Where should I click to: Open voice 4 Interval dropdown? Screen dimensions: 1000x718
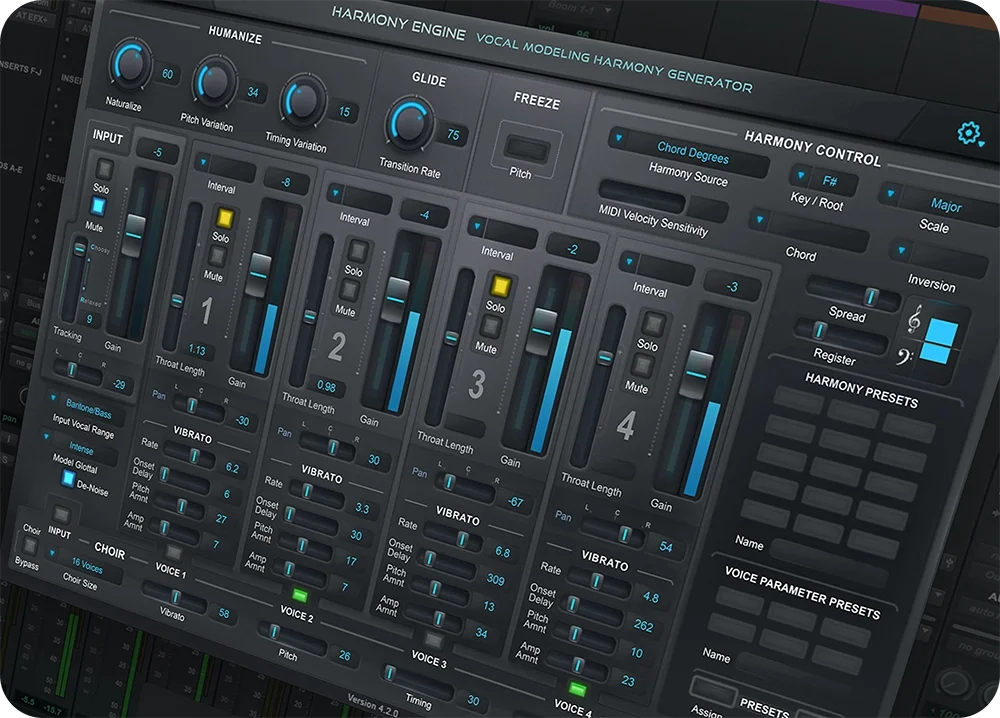[x=656, y=268]
